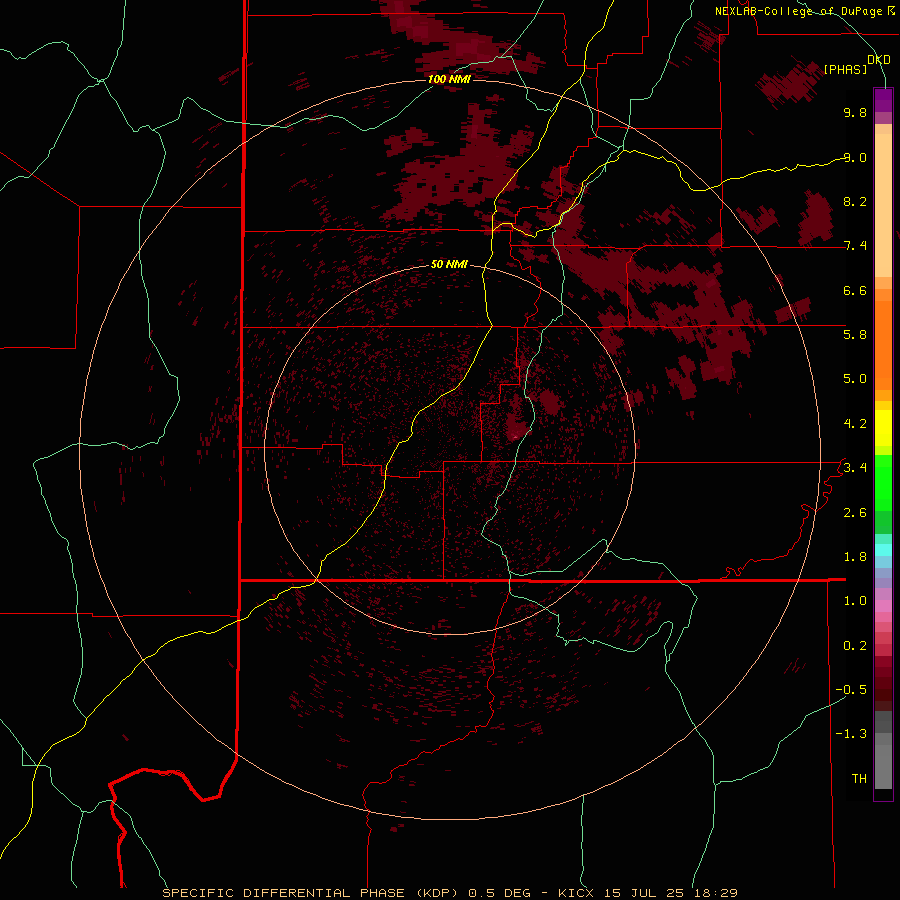Click the DKD label above color bar
The height and width of the screenshot is (900, 900).
[879, 60]
